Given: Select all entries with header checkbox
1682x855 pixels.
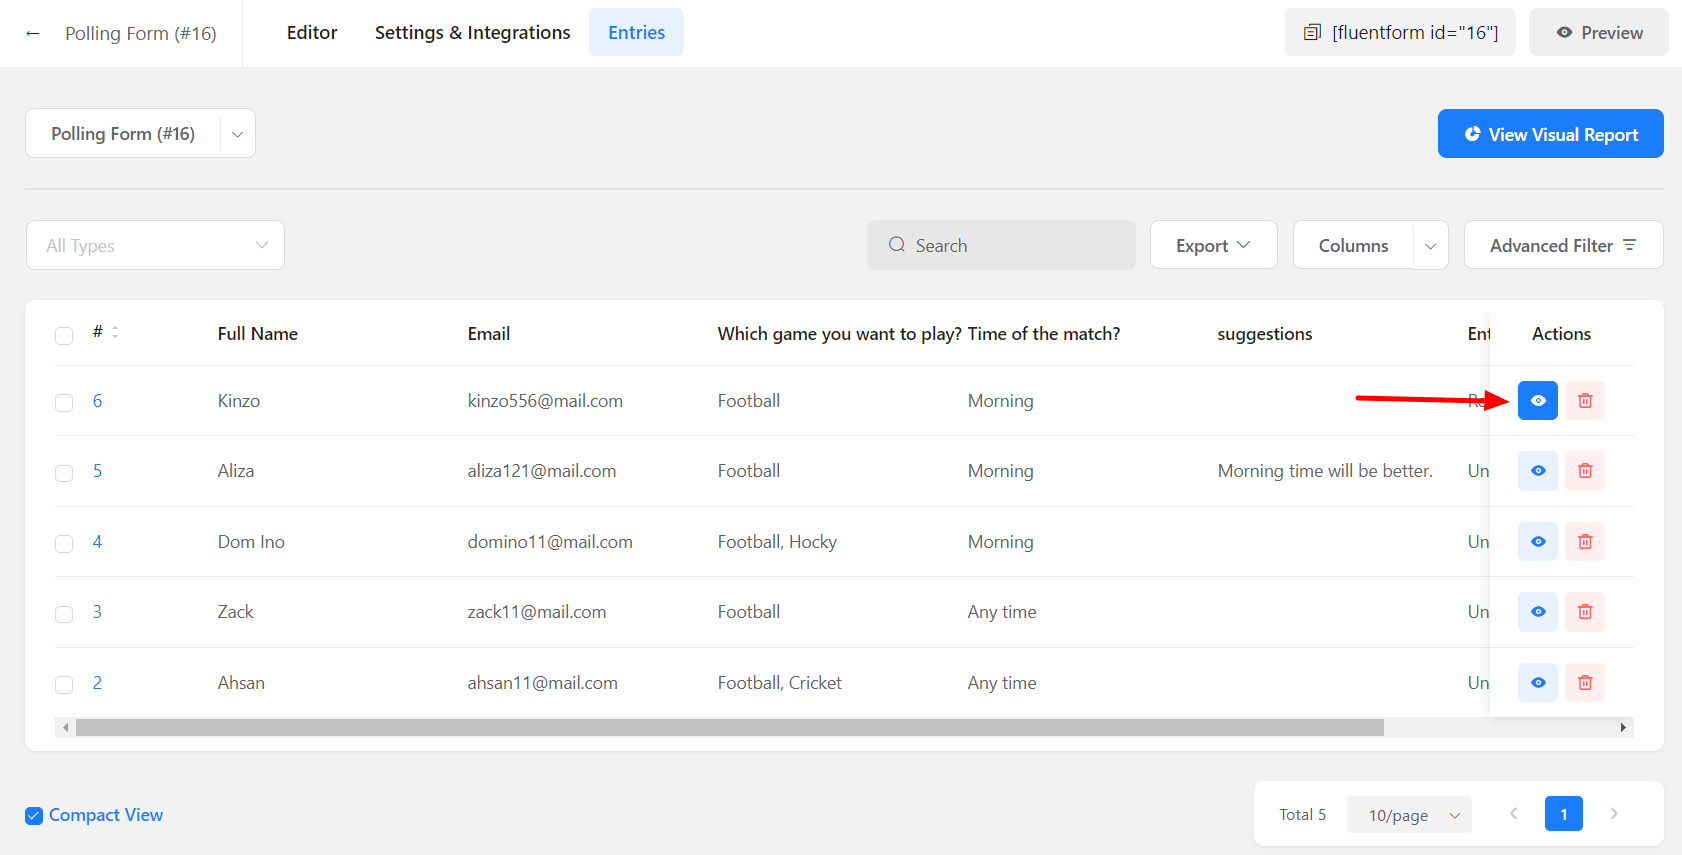Looking at the screenshot, I should (64, 335).
